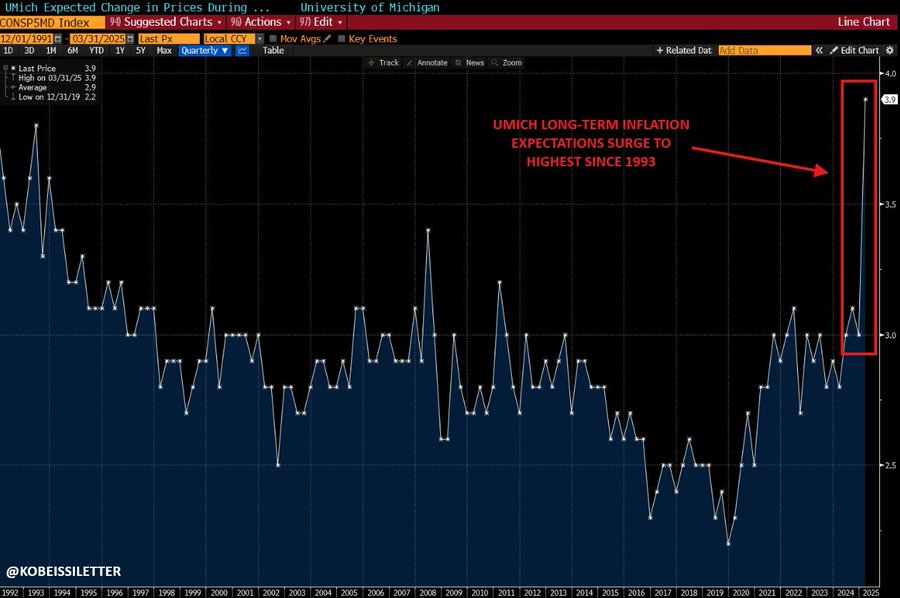Open start date calendar picker
The width and height of the screenshot is (900, 598).
pyautogui.click(x=56, y=39)
